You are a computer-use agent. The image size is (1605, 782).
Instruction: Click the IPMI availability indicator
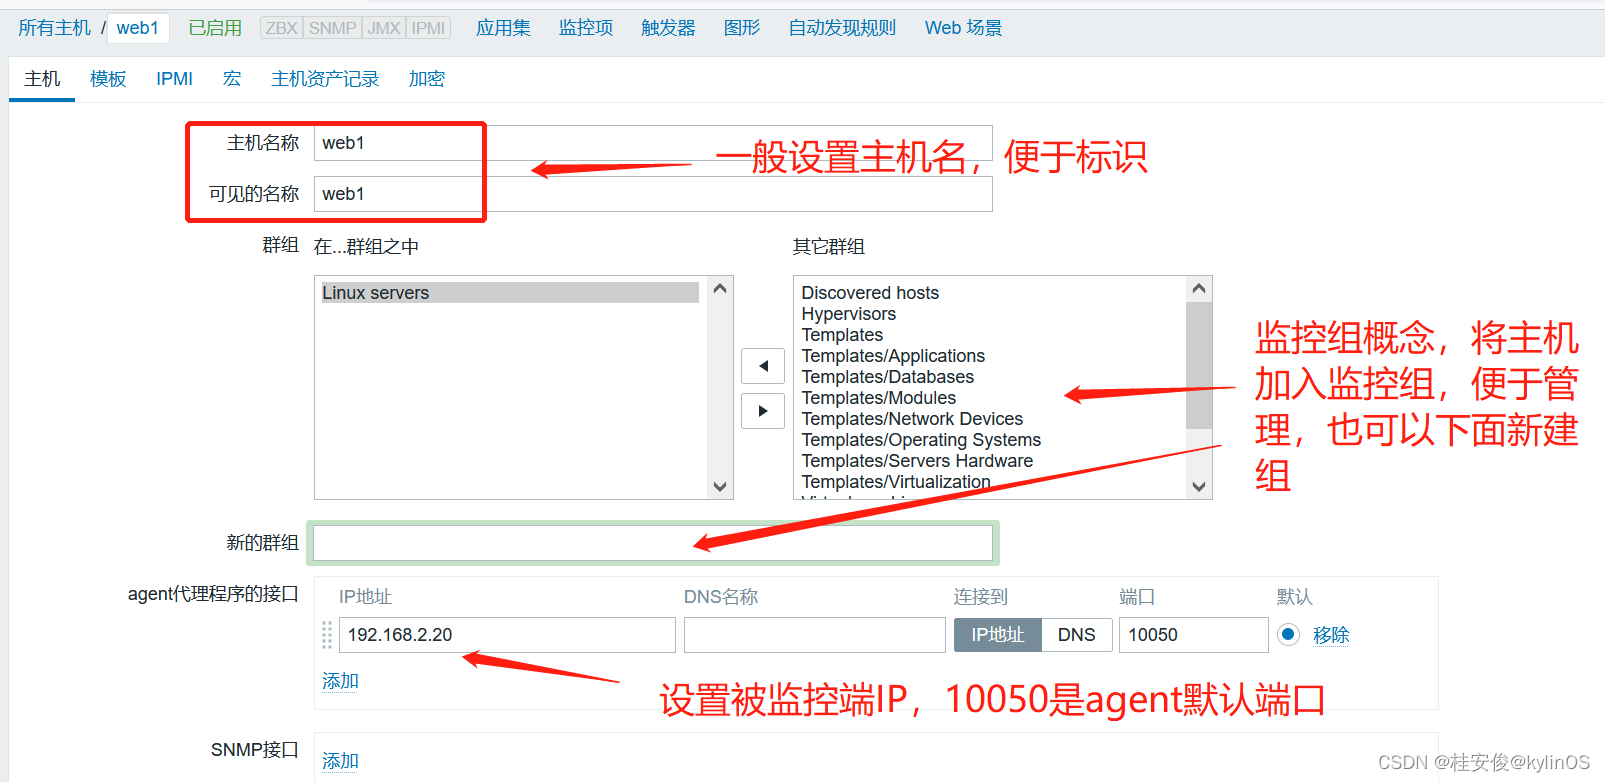tap(428, 28)
